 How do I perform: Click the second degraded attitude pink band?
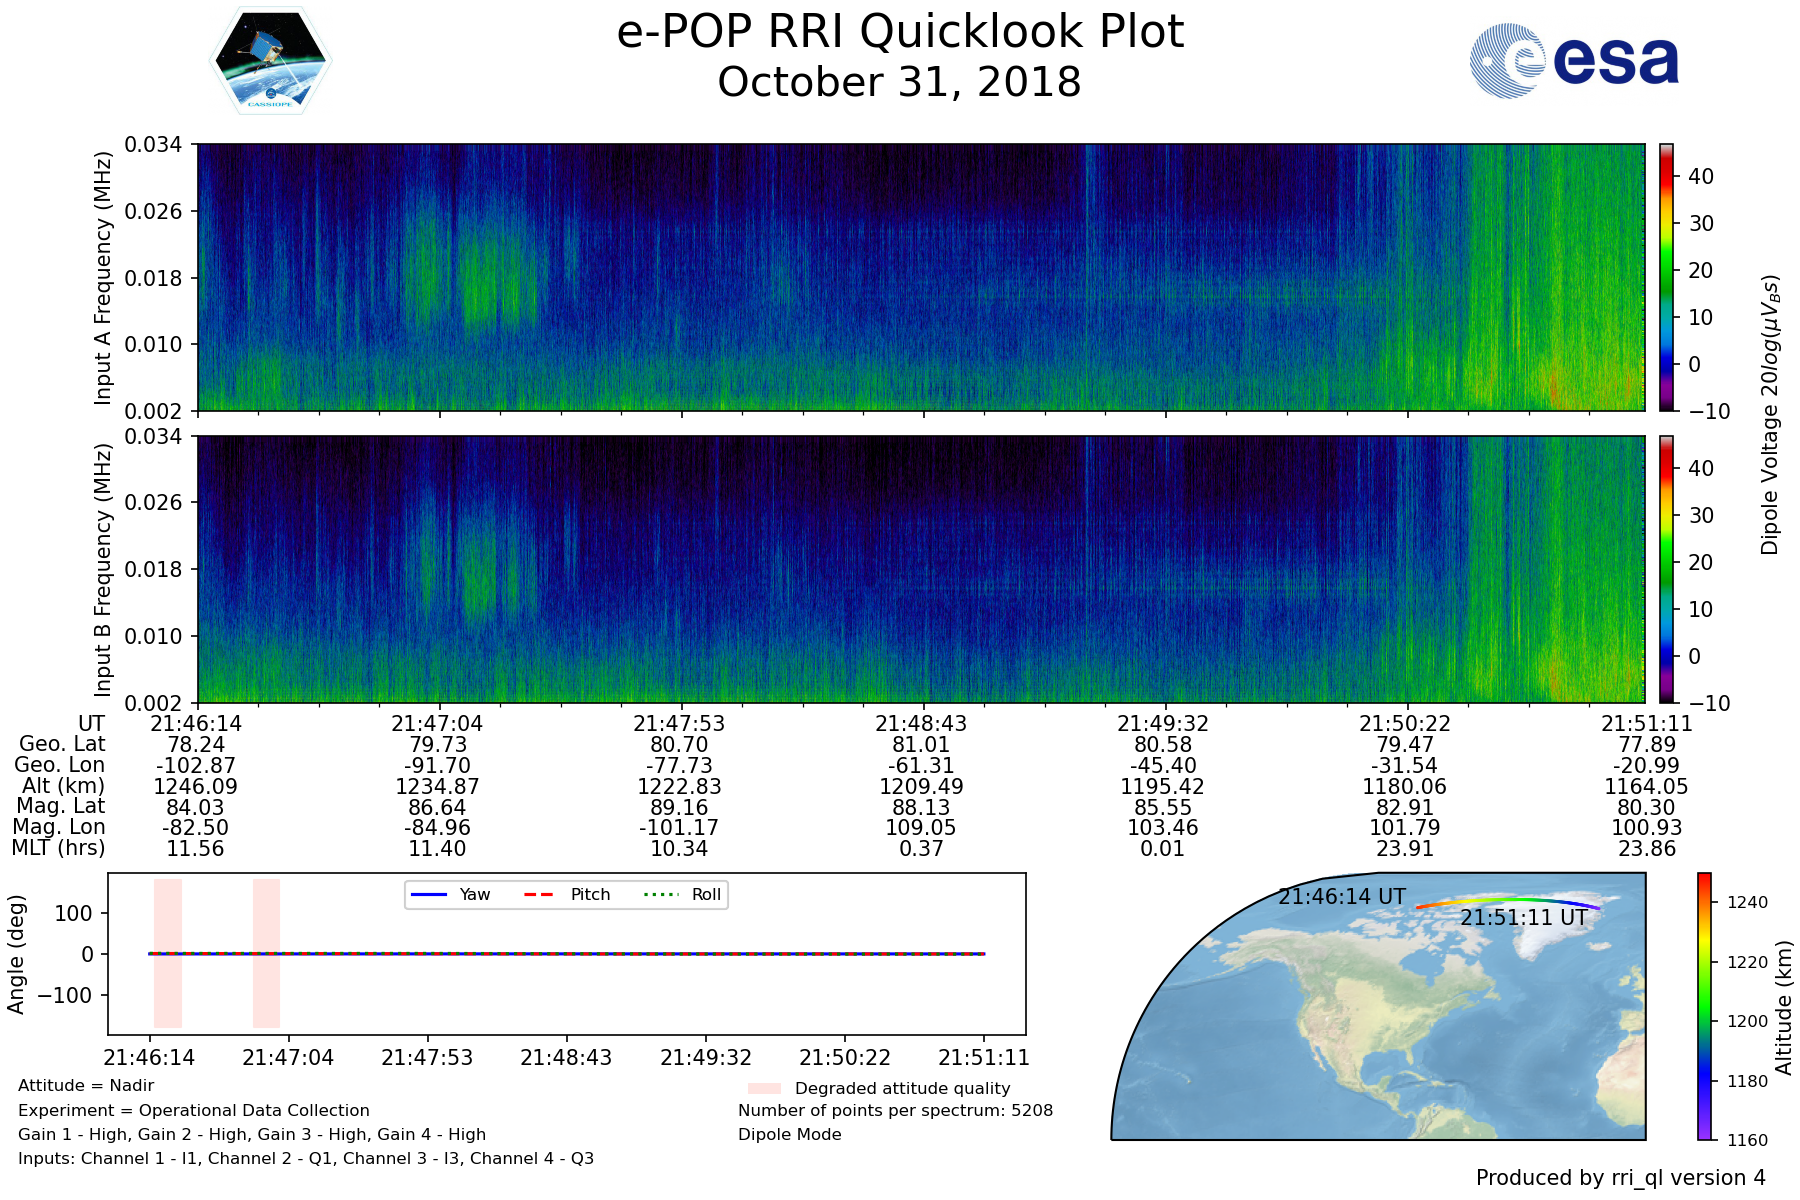266,953
